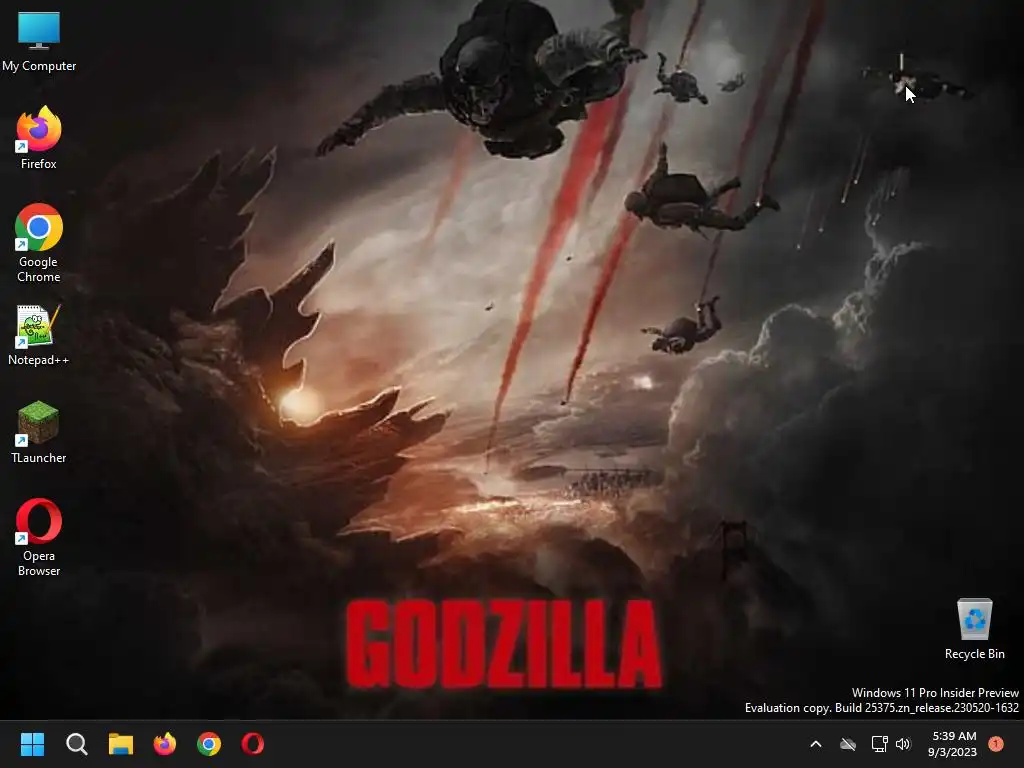Image resolution: width=1024 pixels, height=768 pixels.
Task: Open the Windows Start menu
Action: [32, 744]
